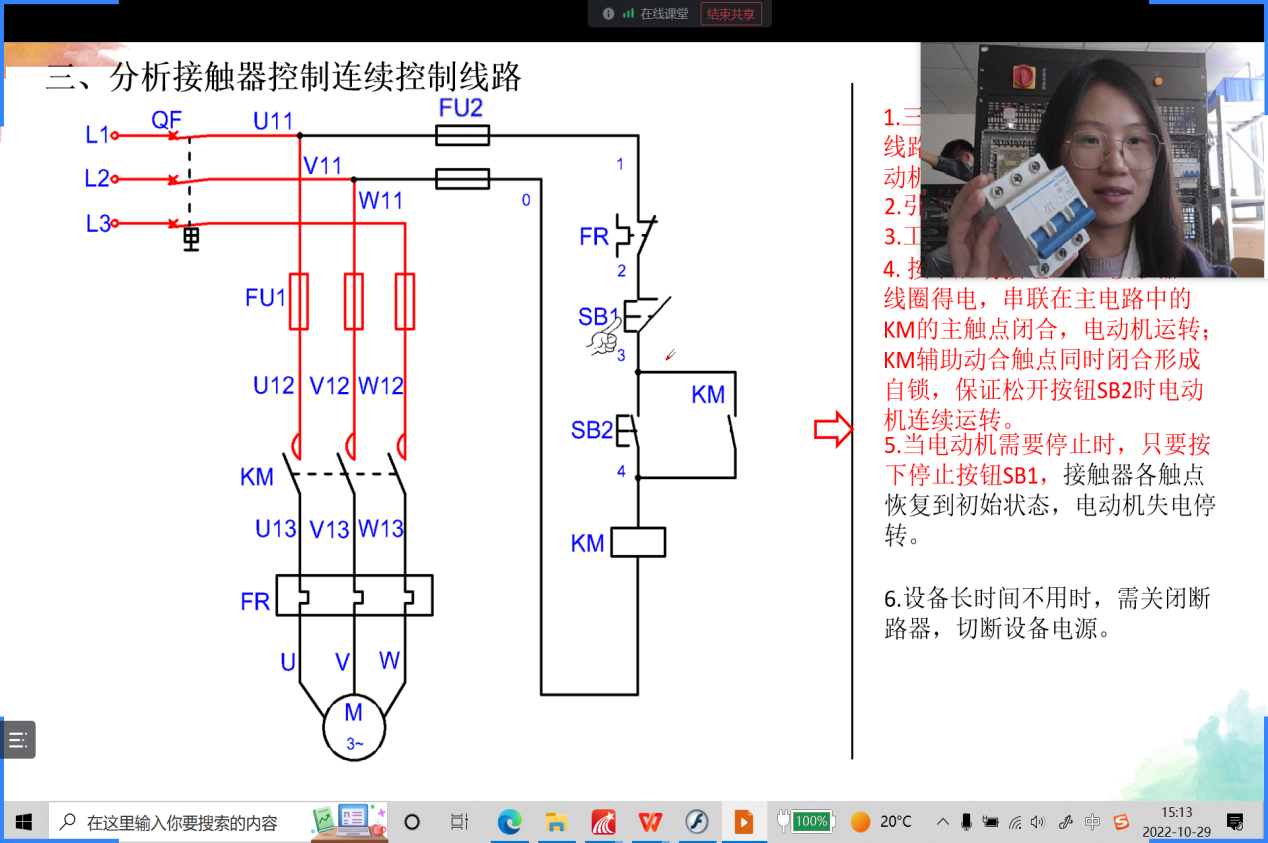Viewport: 1268px width, 843px height.
Task: Open the Windows Start menu
Action: click(x=23, y=822)
